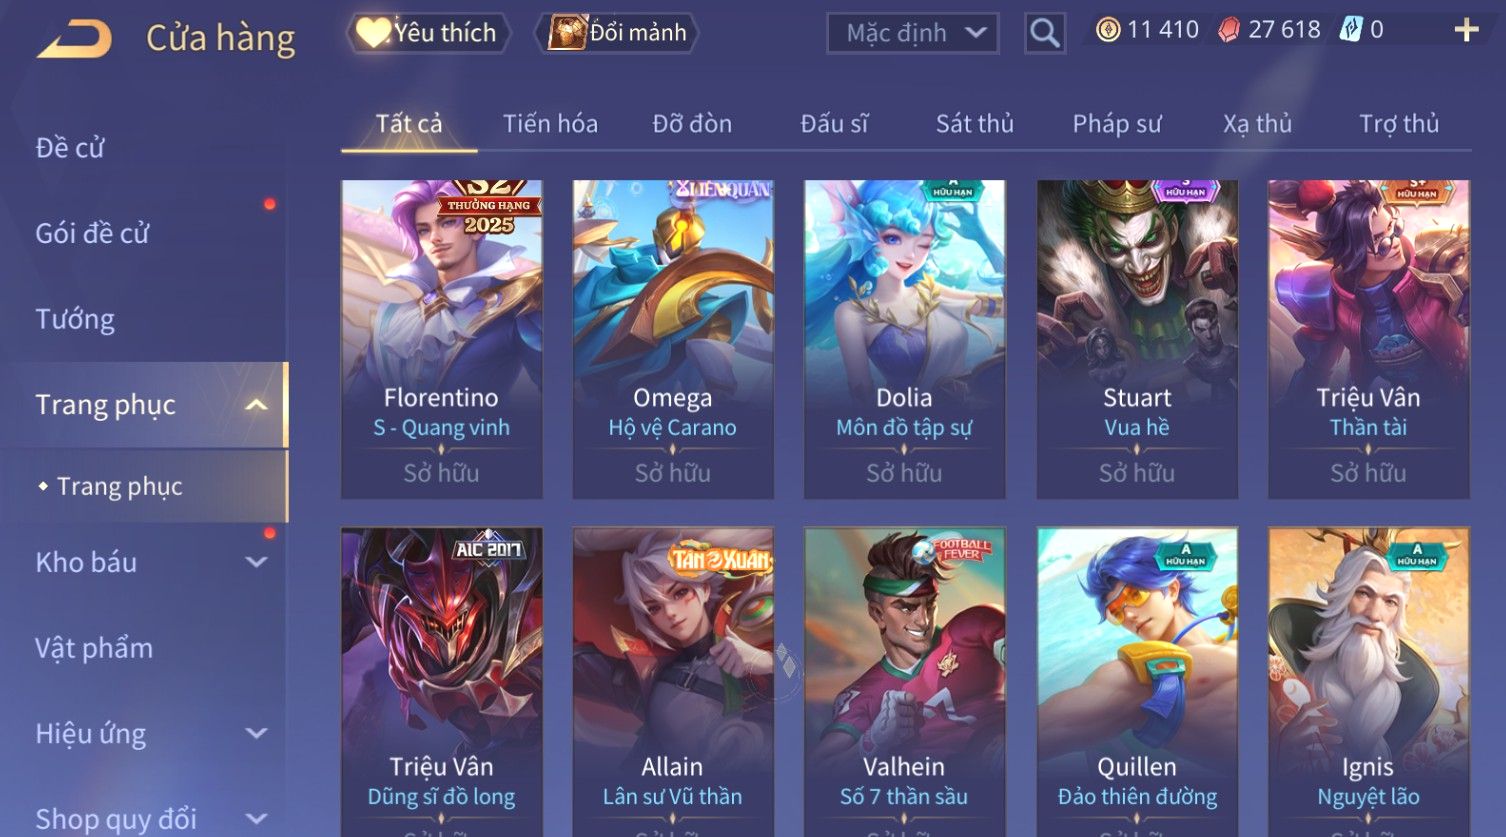
Task: Tap the plus icon to add currency
Action: (1466, 31)
